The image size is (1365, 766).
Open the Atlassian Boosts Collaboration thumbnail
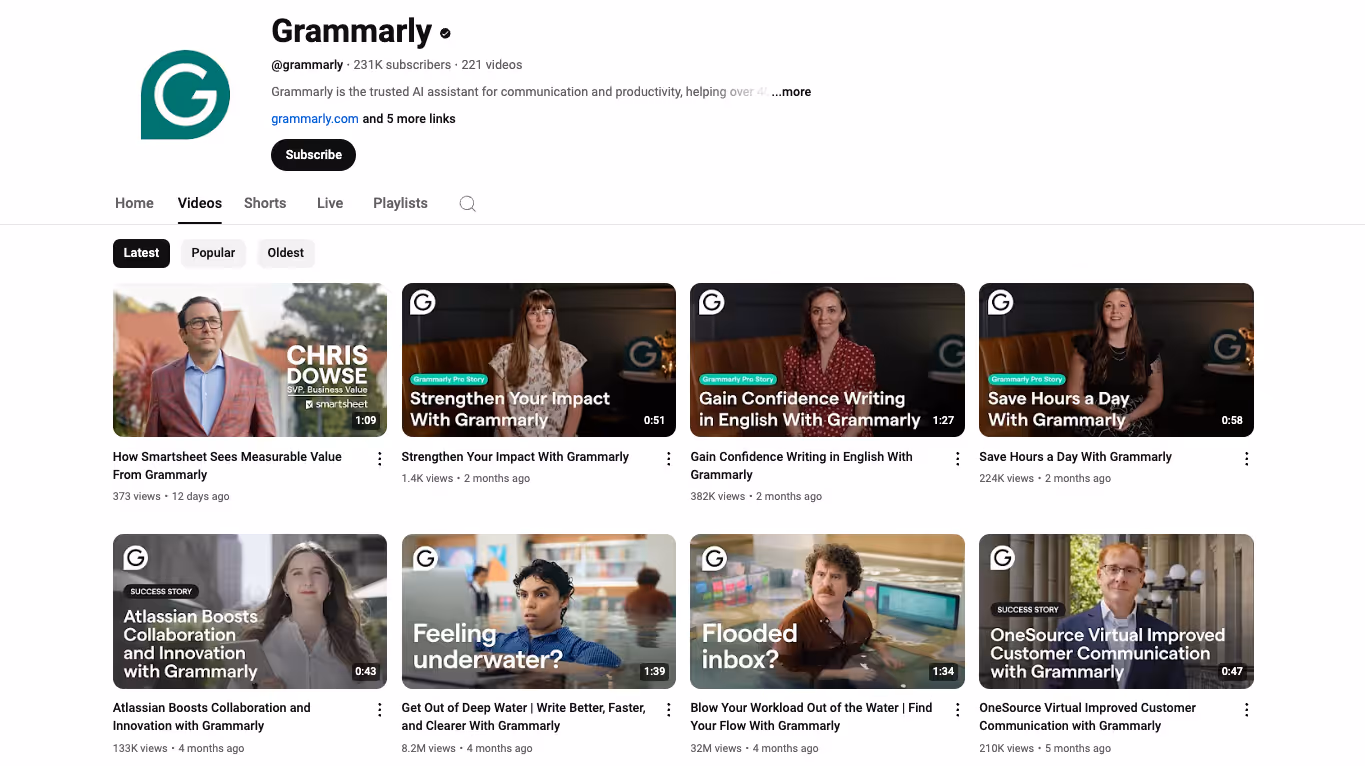pyautogui.click(x=250, y=611)
